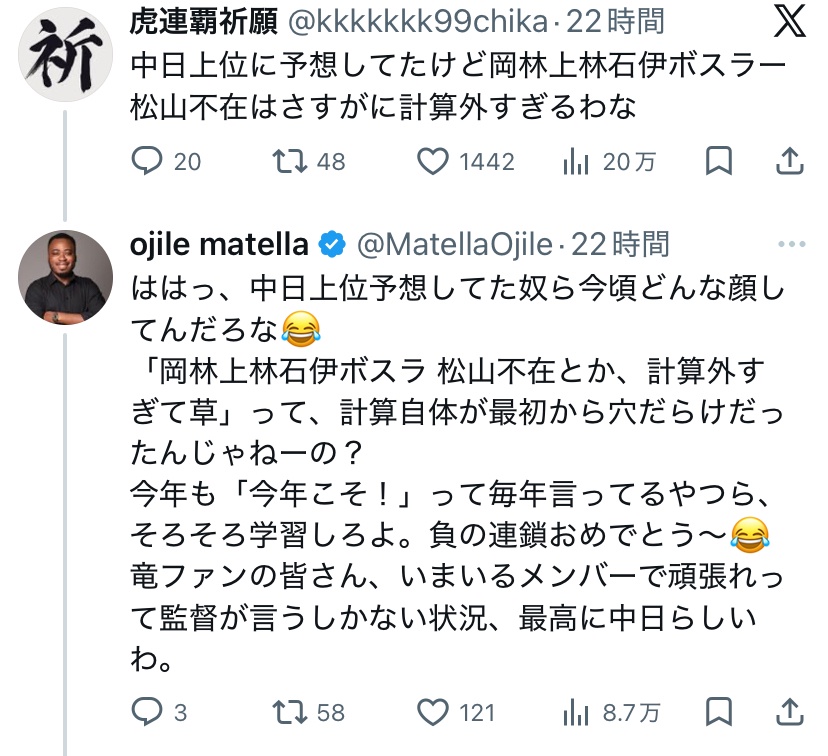The image size is (828, 756).
Task: Open more options on ojile matella's reply
Action: tap(790, 243)
